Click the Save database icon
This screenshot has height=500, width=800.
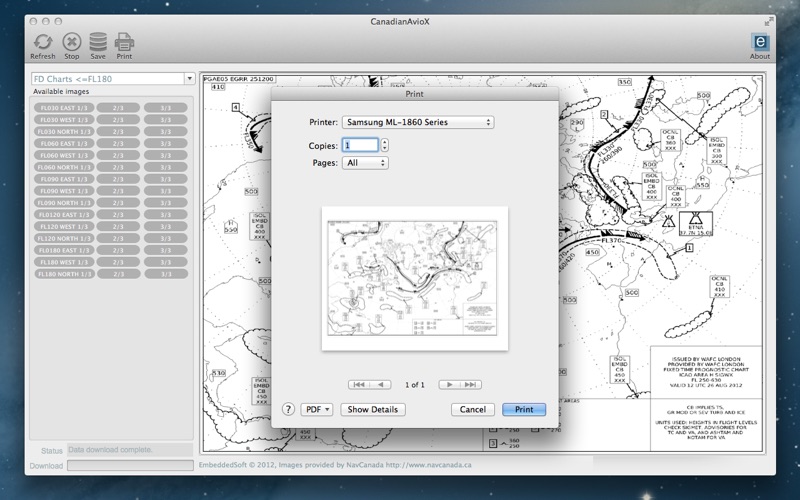click(98, 42)
